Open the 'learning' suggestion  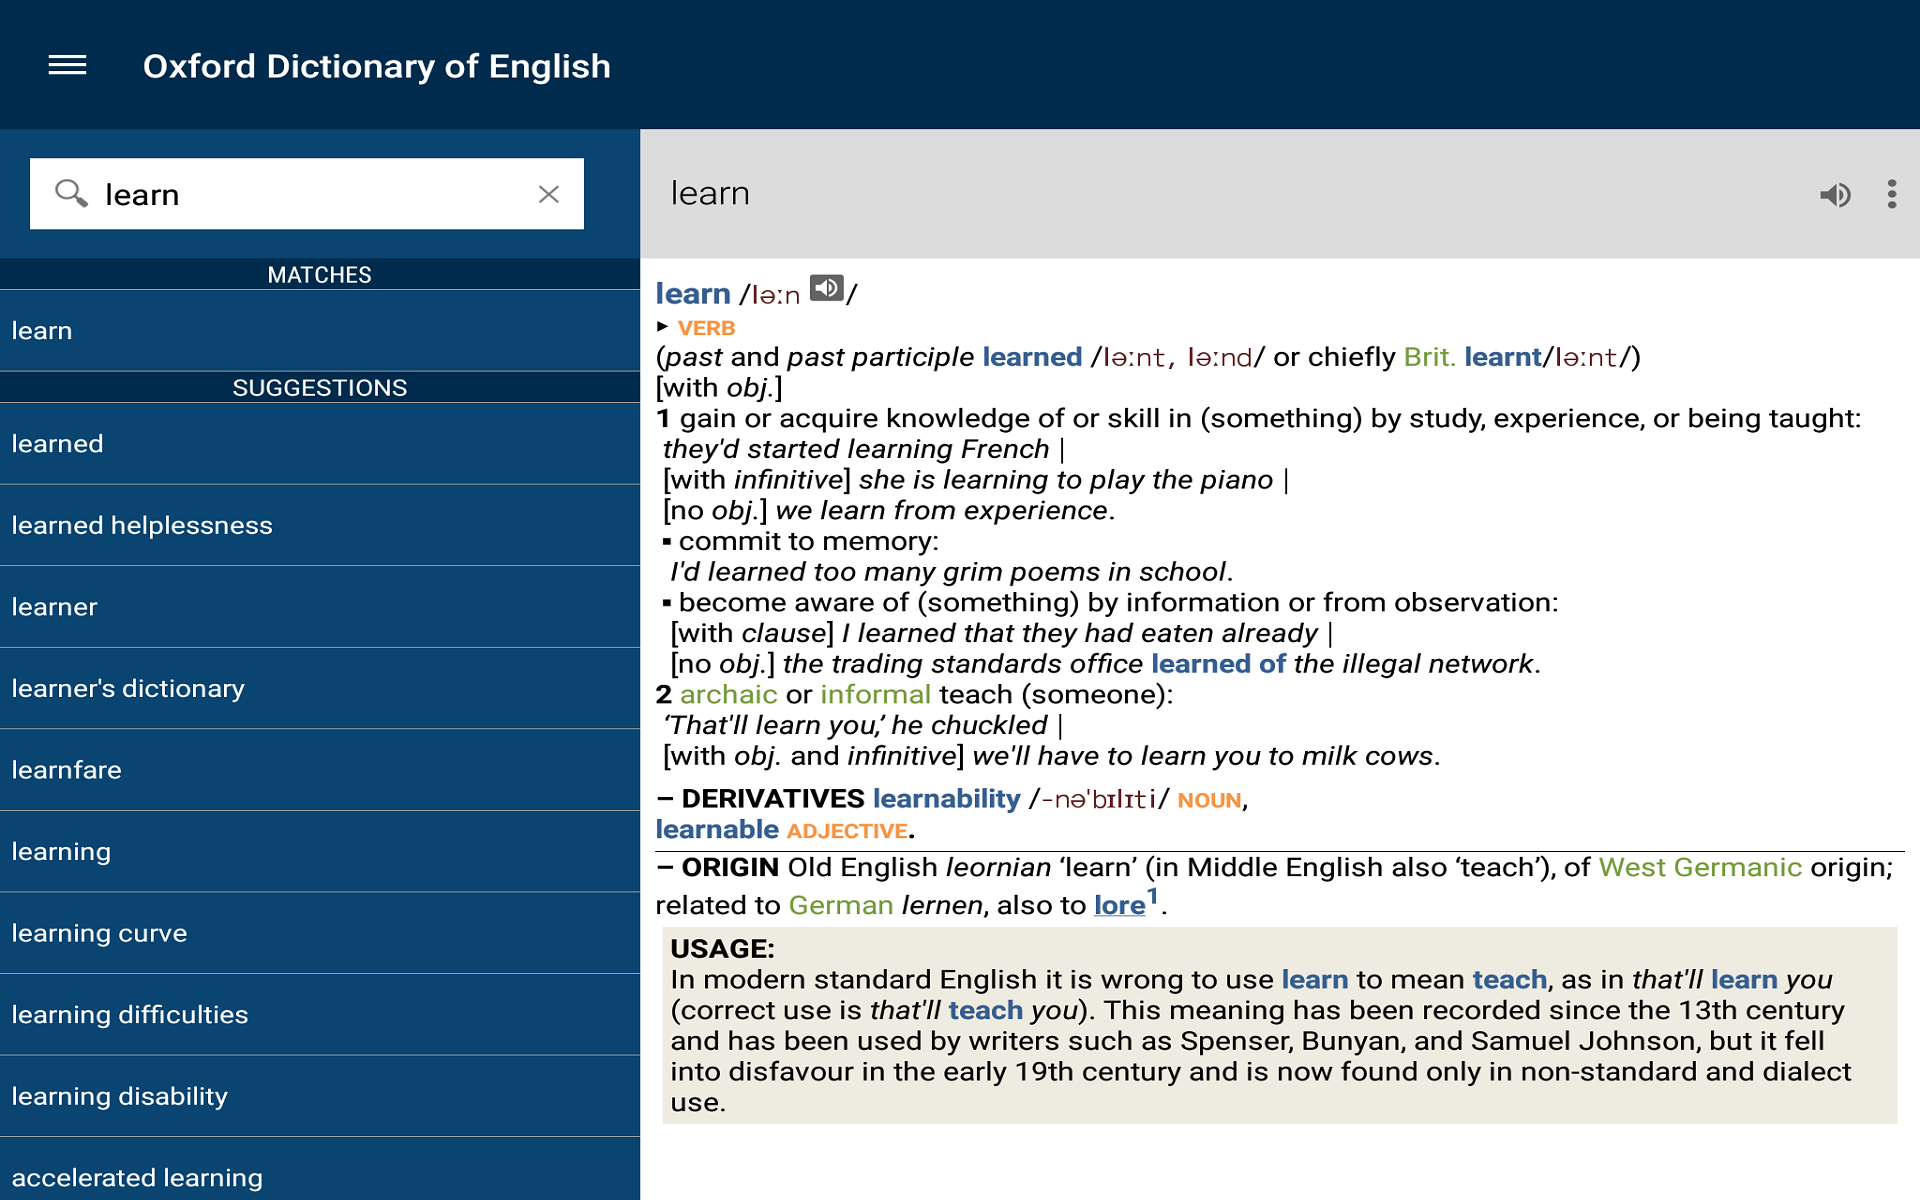click(x=320, y=852)
